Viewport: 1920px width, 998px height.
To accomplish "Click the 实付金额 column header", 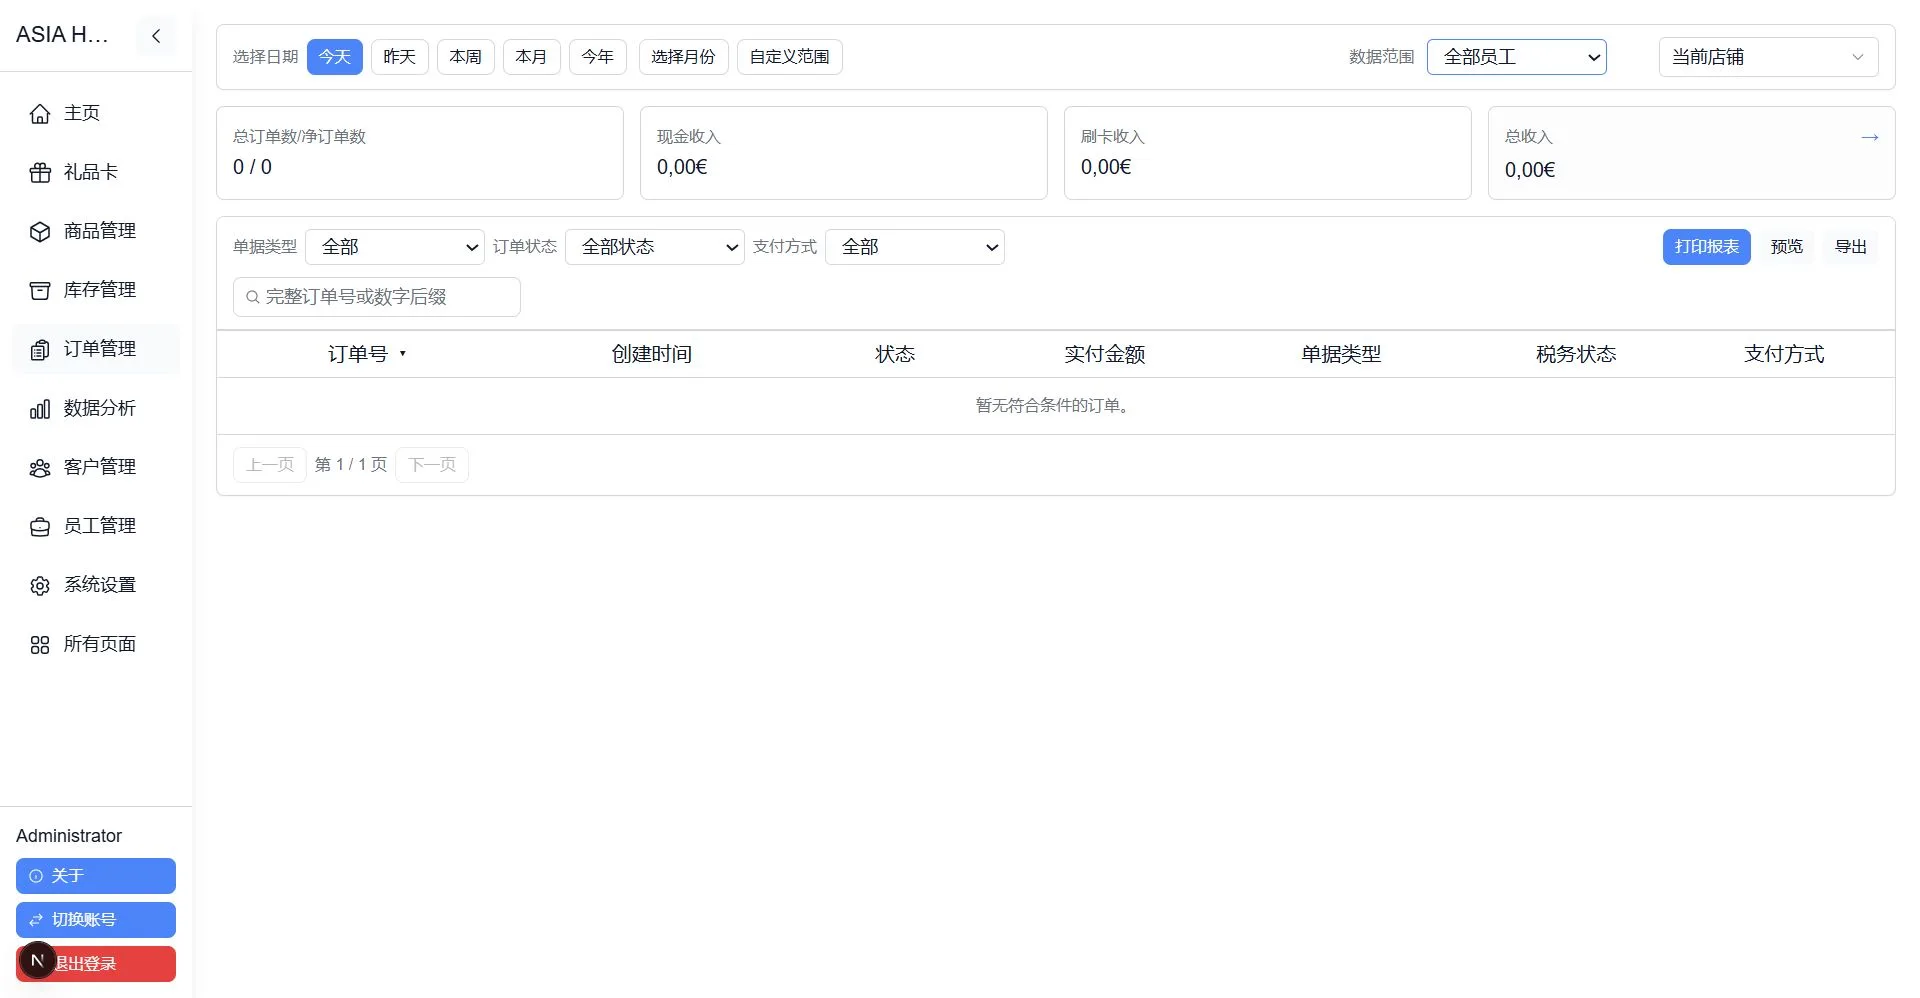I will point(1105,354).
